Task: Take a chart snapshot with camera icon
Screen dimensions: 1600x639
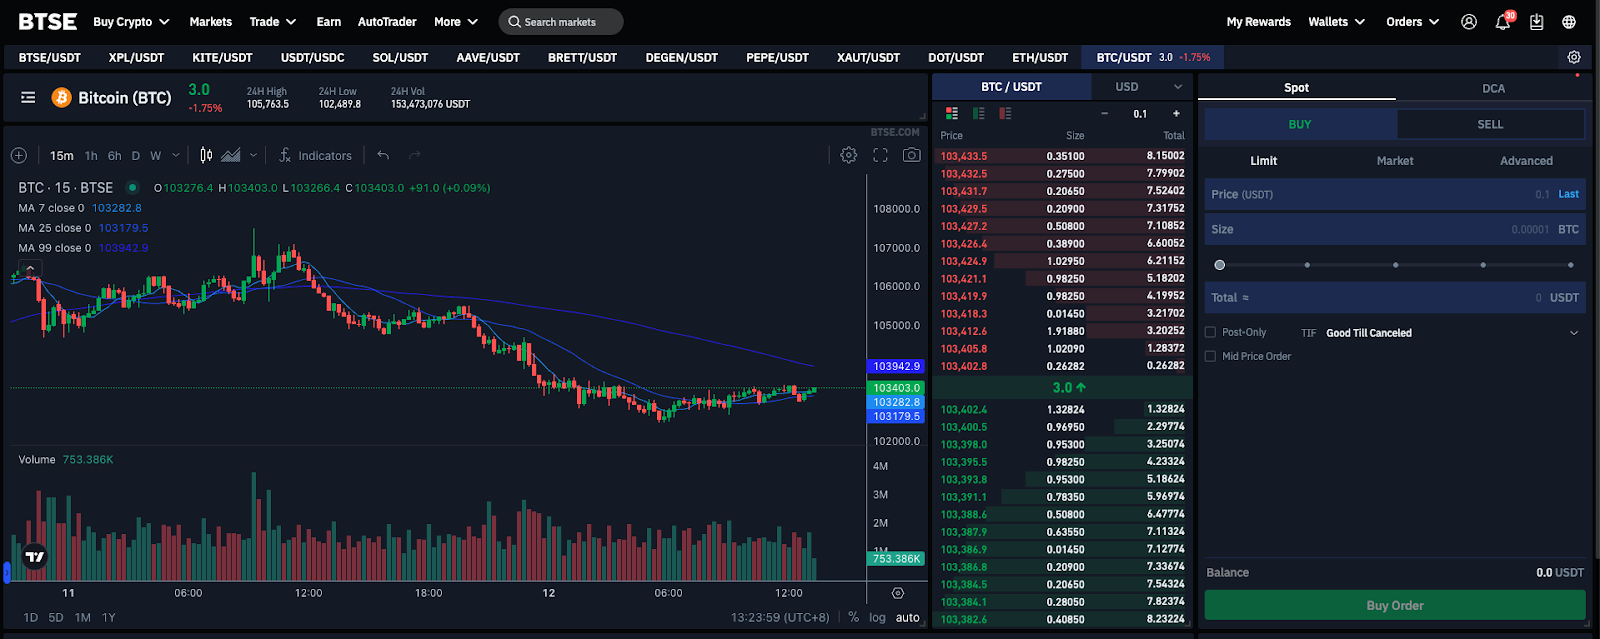Action: (x=911, y=155)
